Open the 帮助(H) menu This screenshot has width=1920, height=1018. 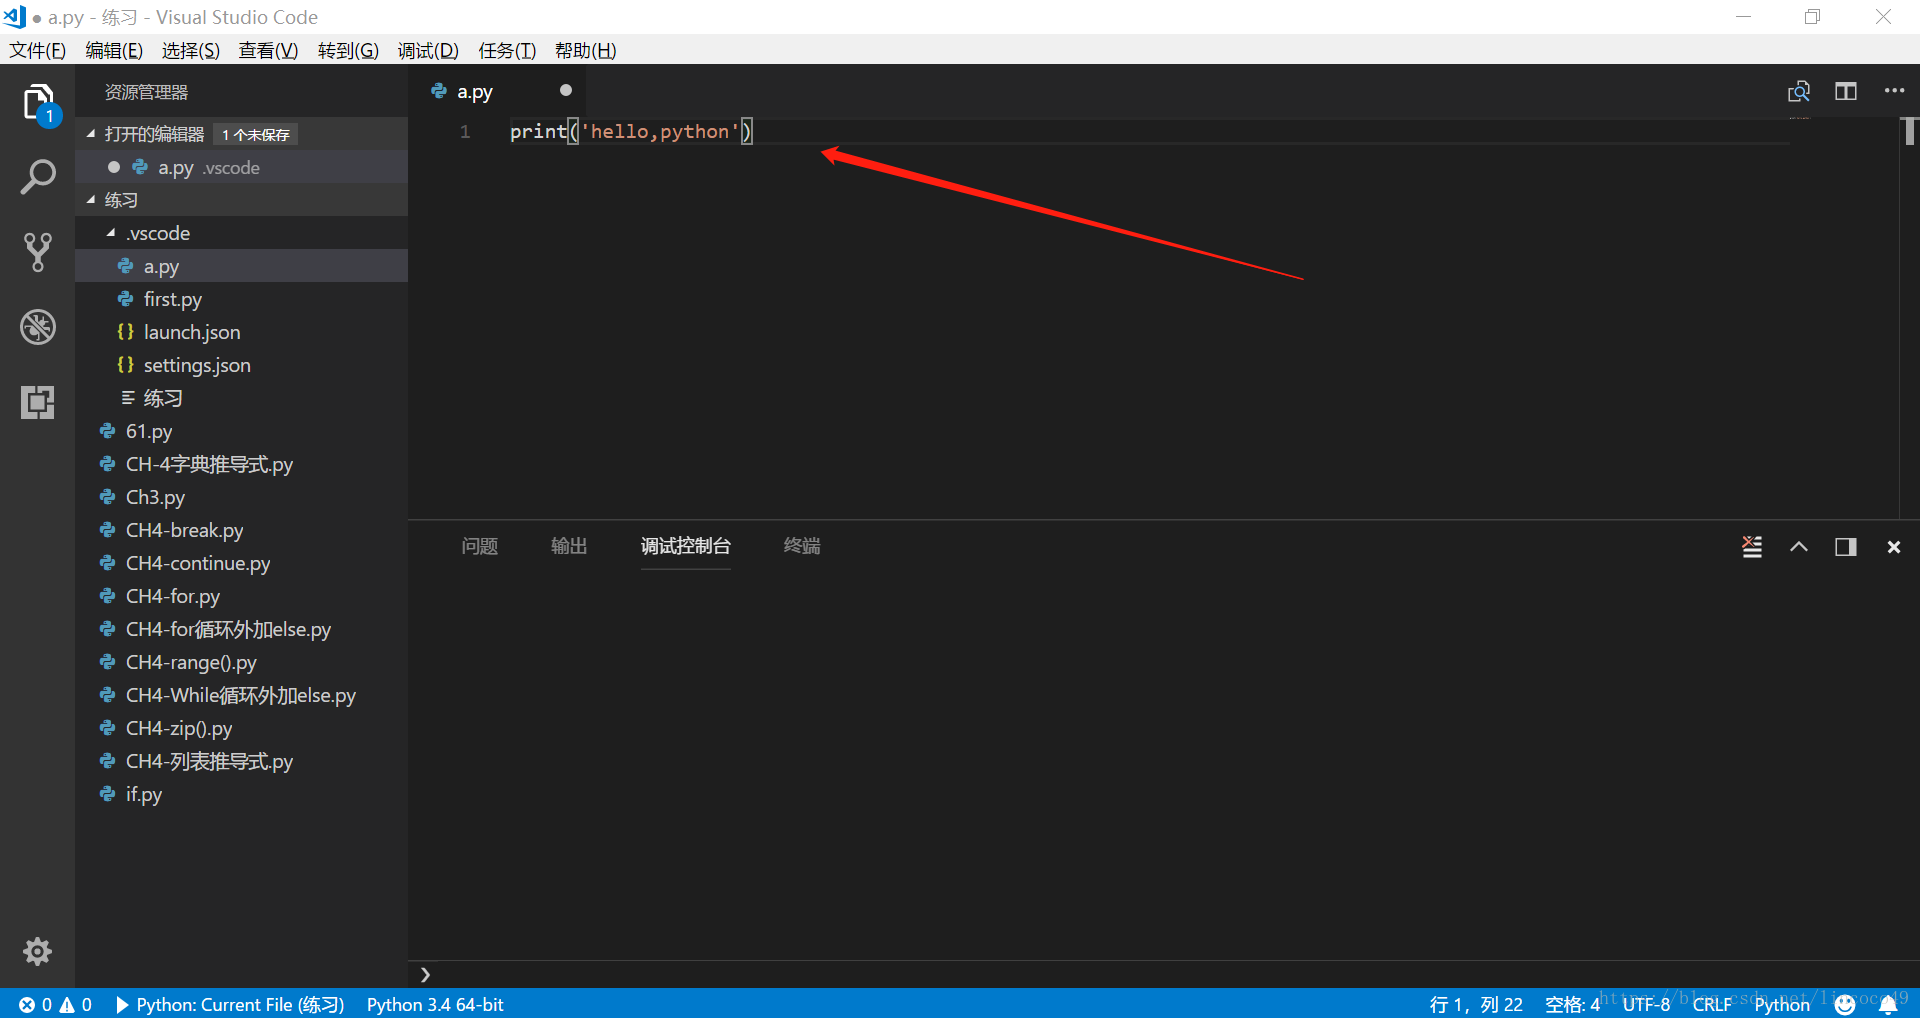585,50
